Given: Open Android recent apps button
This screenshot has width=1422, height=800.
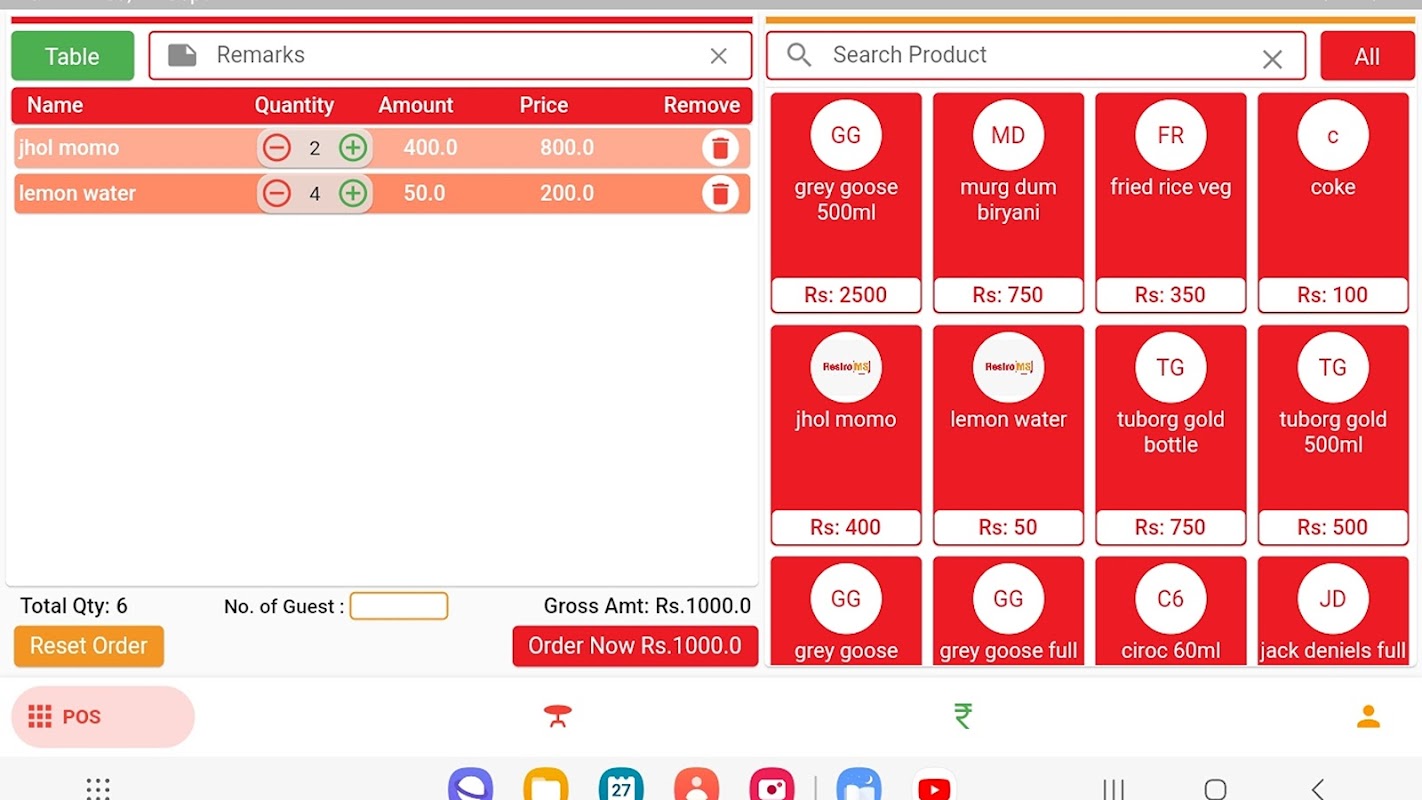Looking at the screenshot, I should 1113,789.
